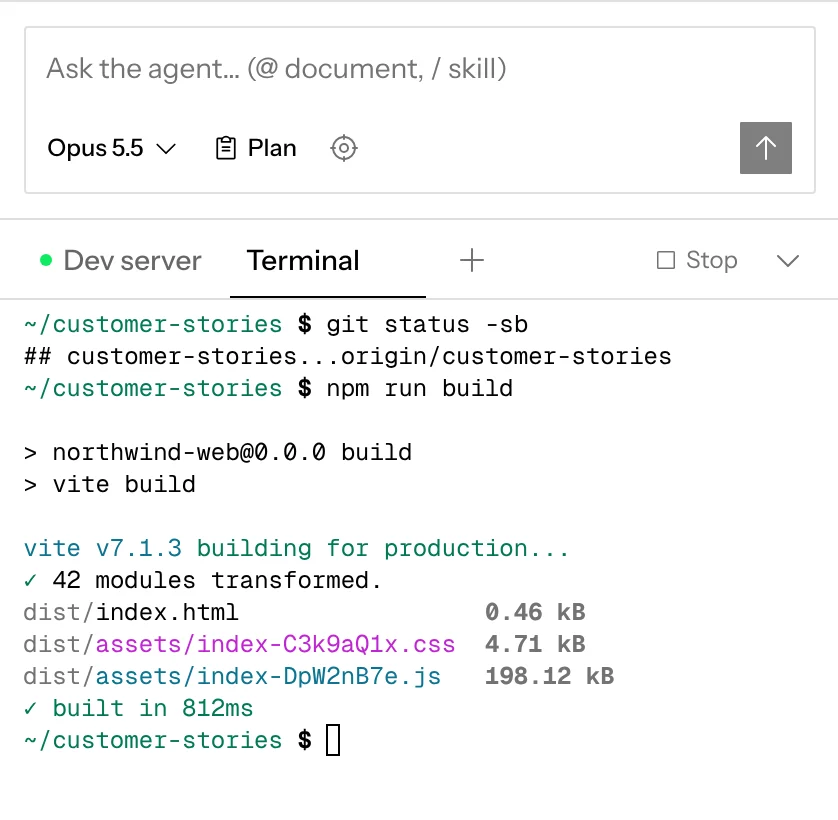Open the Opus 5.5 model dropdown
This screenshot has height=820, width=838.
pyautogui.click(x=112, y=148)
